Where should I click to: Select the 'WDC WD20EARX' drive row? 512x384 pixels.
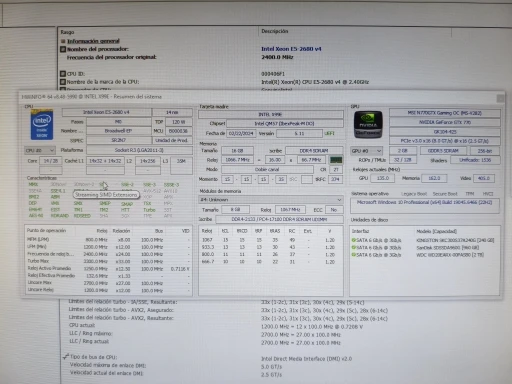[424, 255]
